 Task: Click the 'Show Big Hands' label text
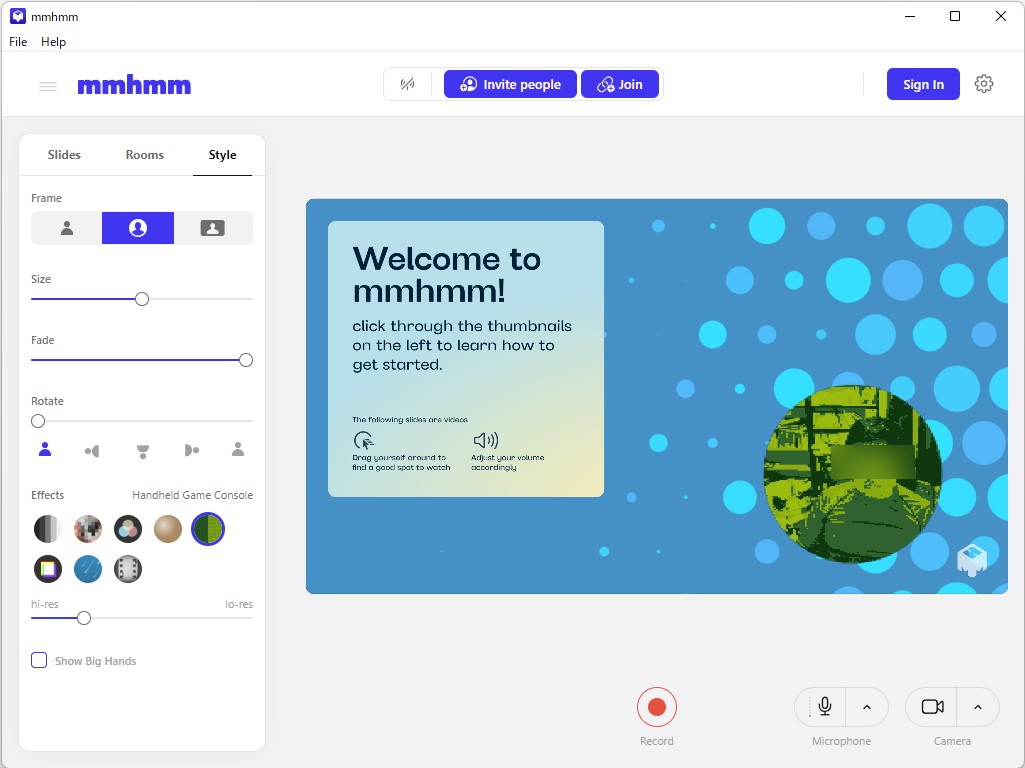(x=95, y=661)
